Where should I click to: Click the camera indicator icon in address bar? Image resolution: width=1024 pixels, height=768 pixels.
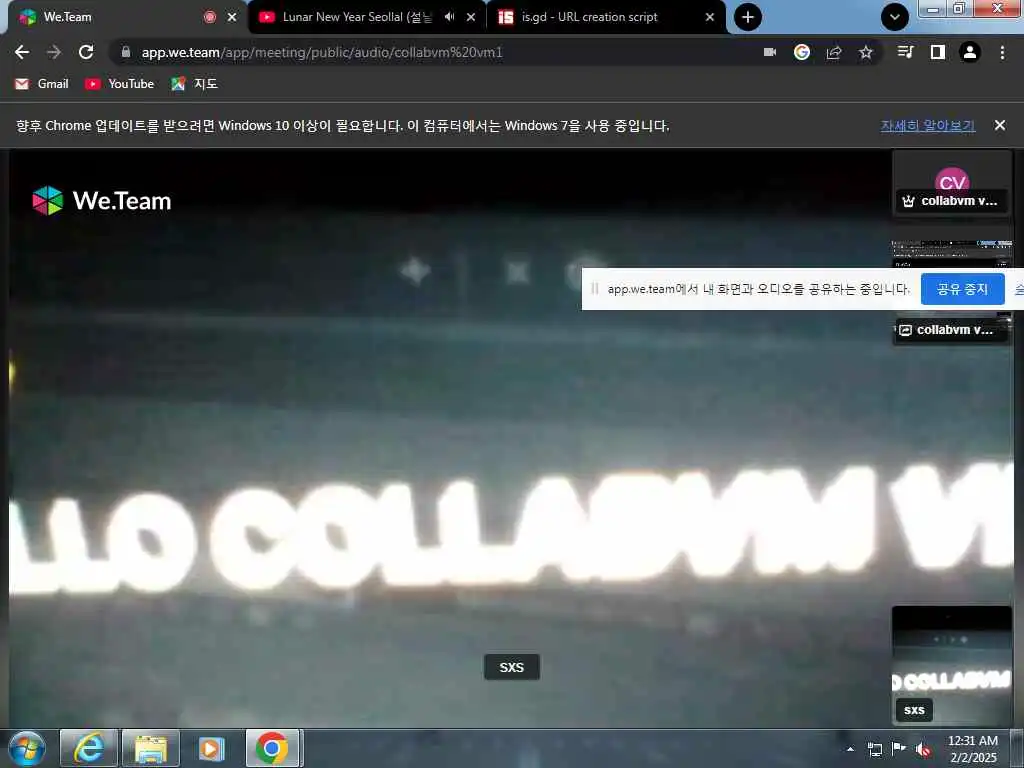click(770, 52)
